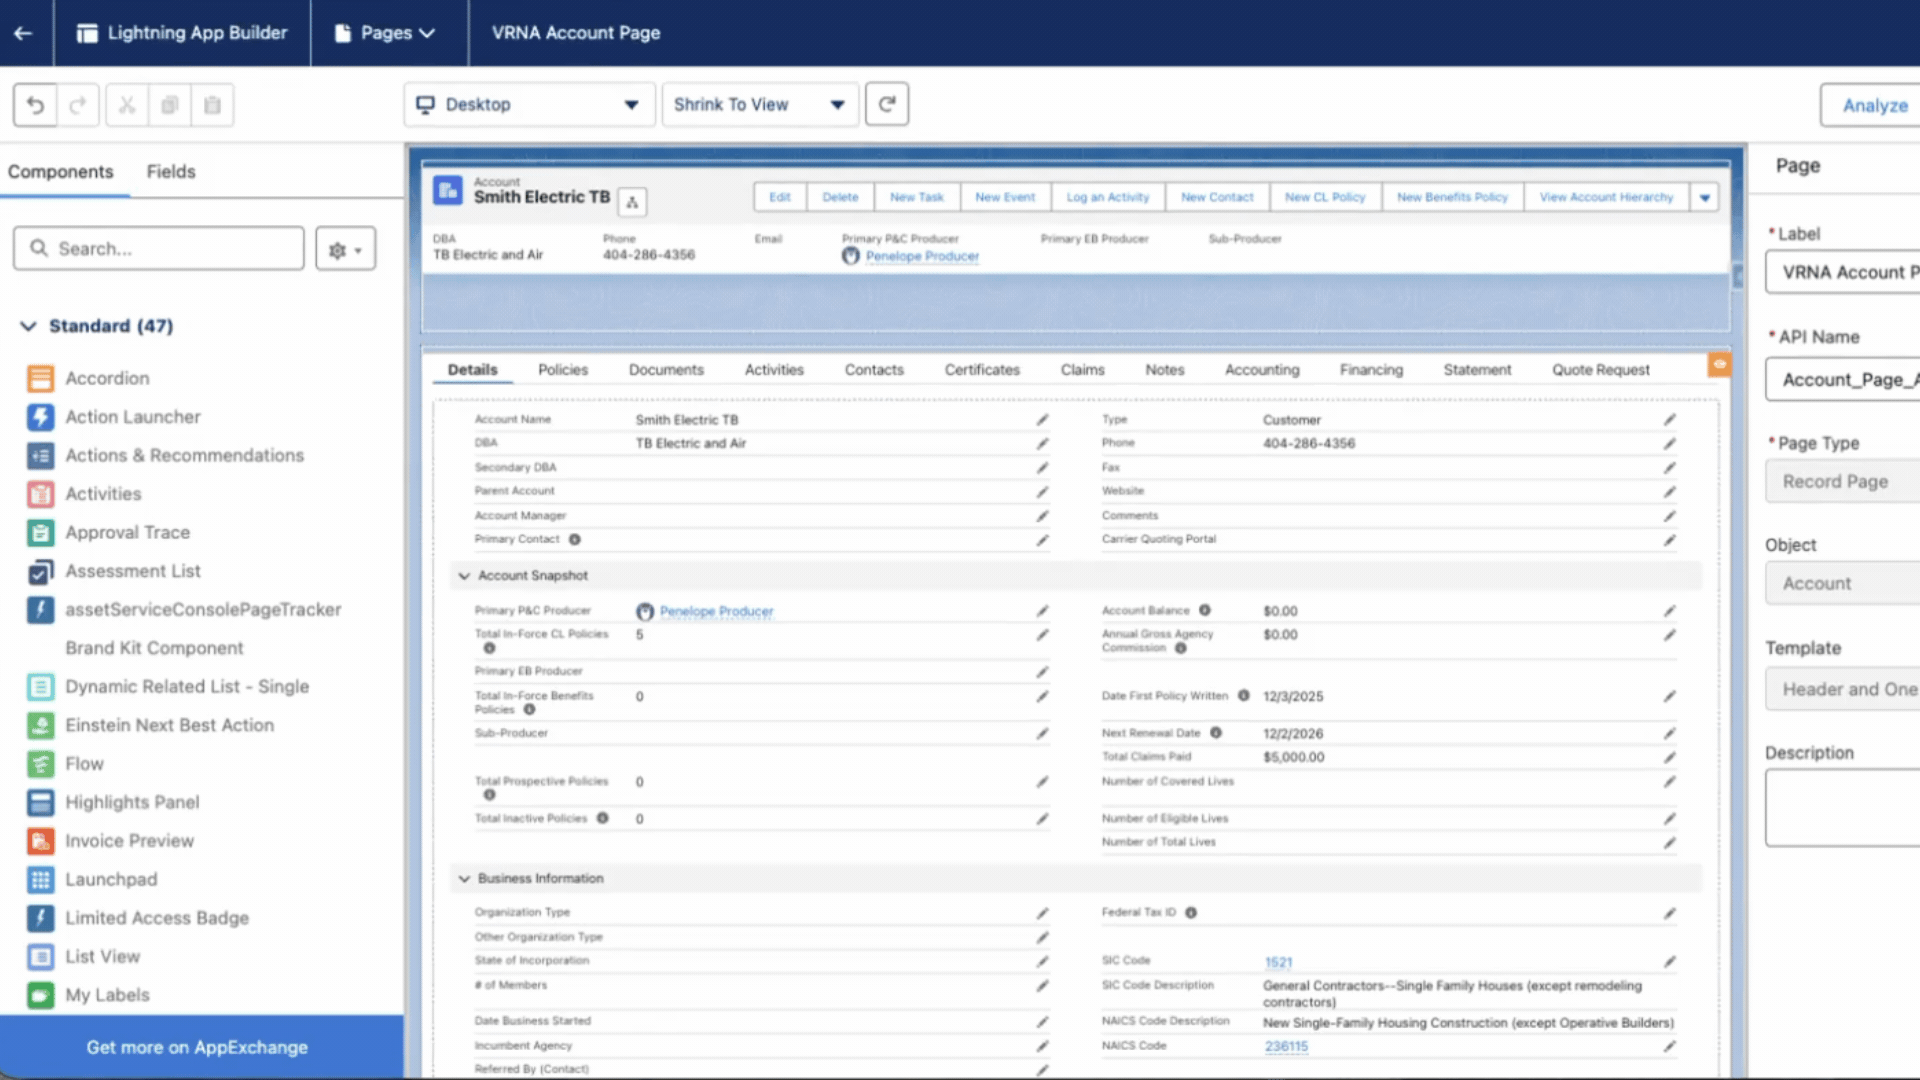Image resolution: width=1920 pixels, height=1080 pixels.
Task: Click the Analyze button
Action: click(1870, 105)
